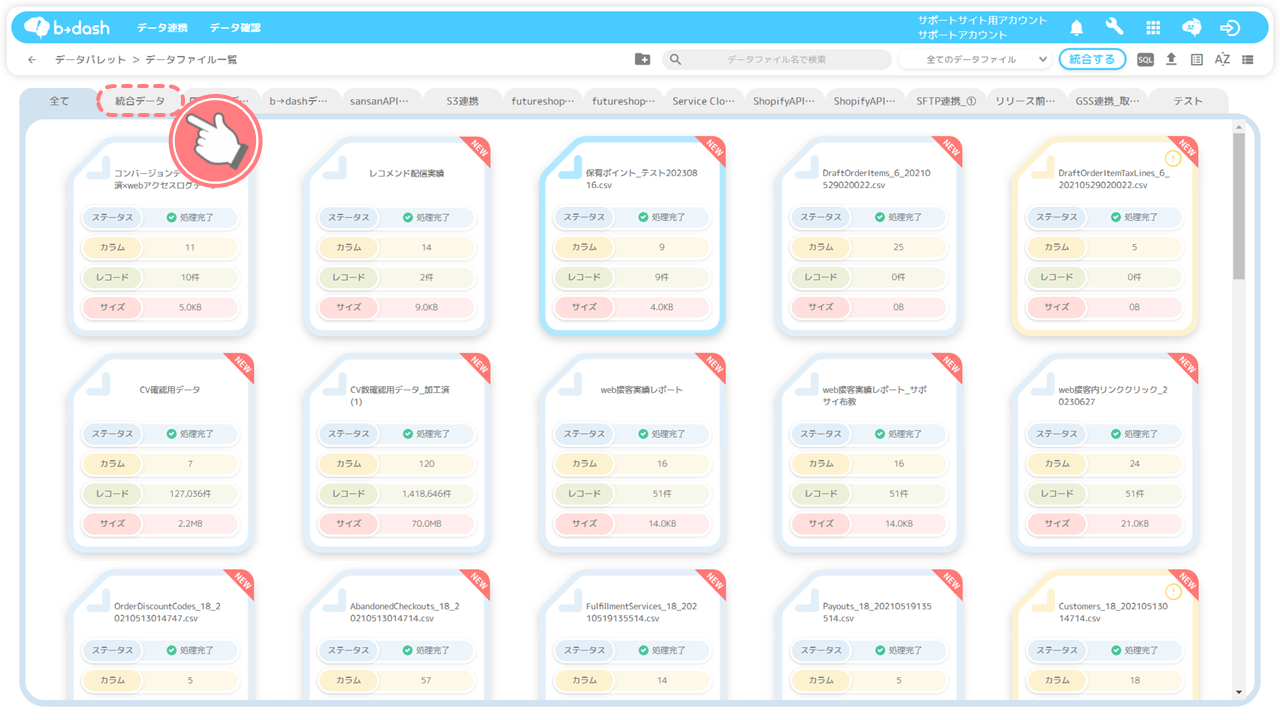Click the データパレット breadcrumb link

tap(90, 60)
